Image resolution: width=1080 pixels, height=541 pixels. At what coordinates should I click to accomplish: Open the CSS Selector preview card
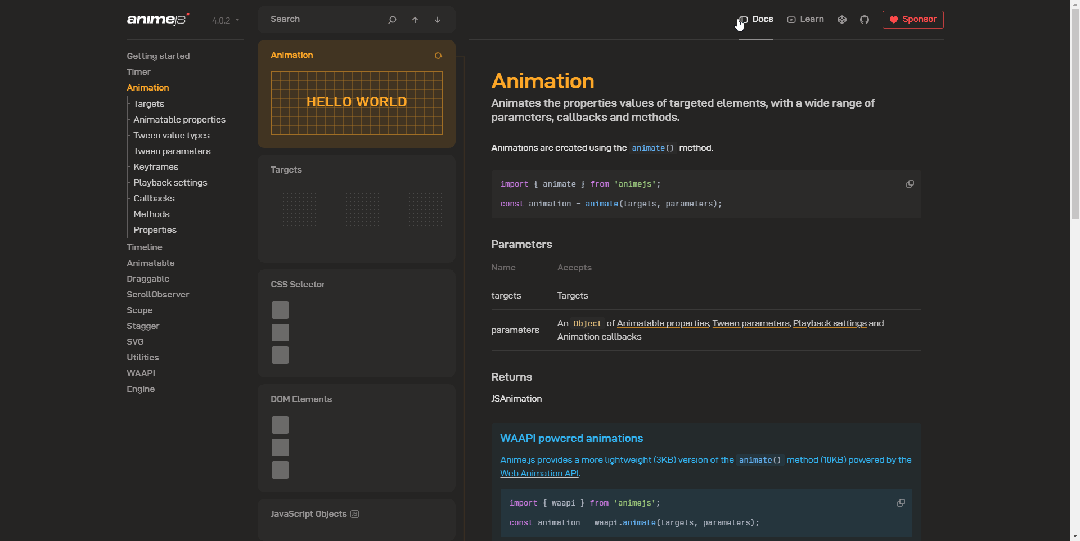pyautogui.click(x=357, y=323)
